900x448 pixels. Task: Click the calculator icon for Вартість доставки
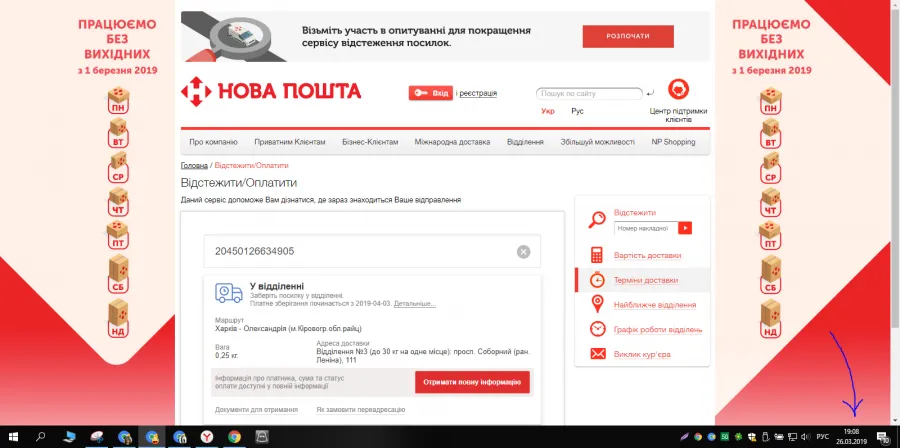[x=598, y=255]
